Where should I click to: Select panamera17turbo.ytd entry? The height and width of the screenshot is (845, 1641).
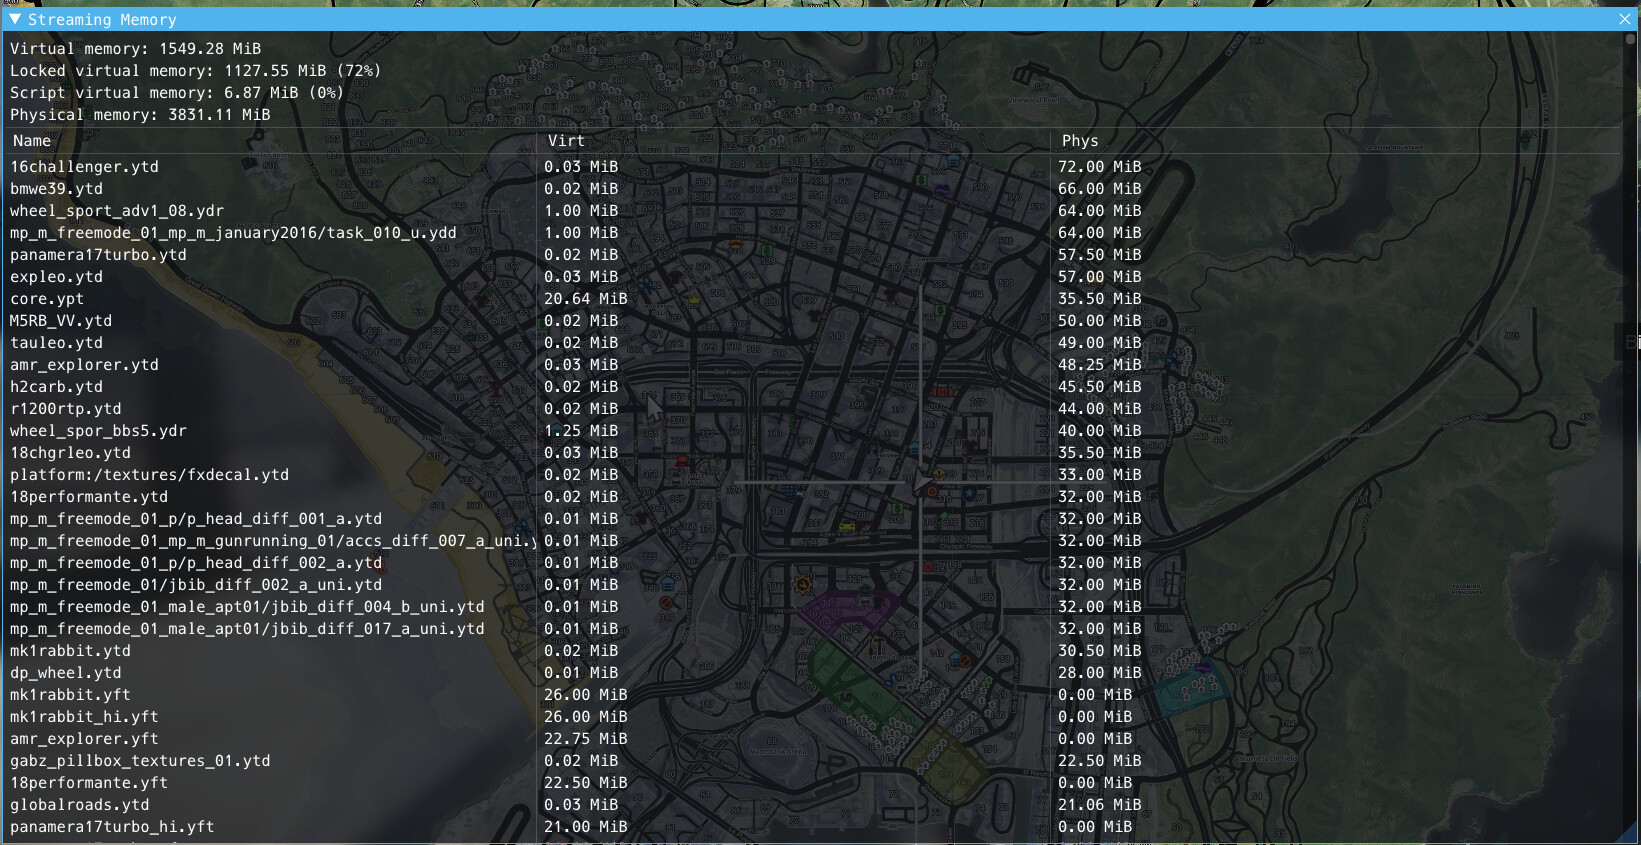pyautogui.click(x=98, y=255)
